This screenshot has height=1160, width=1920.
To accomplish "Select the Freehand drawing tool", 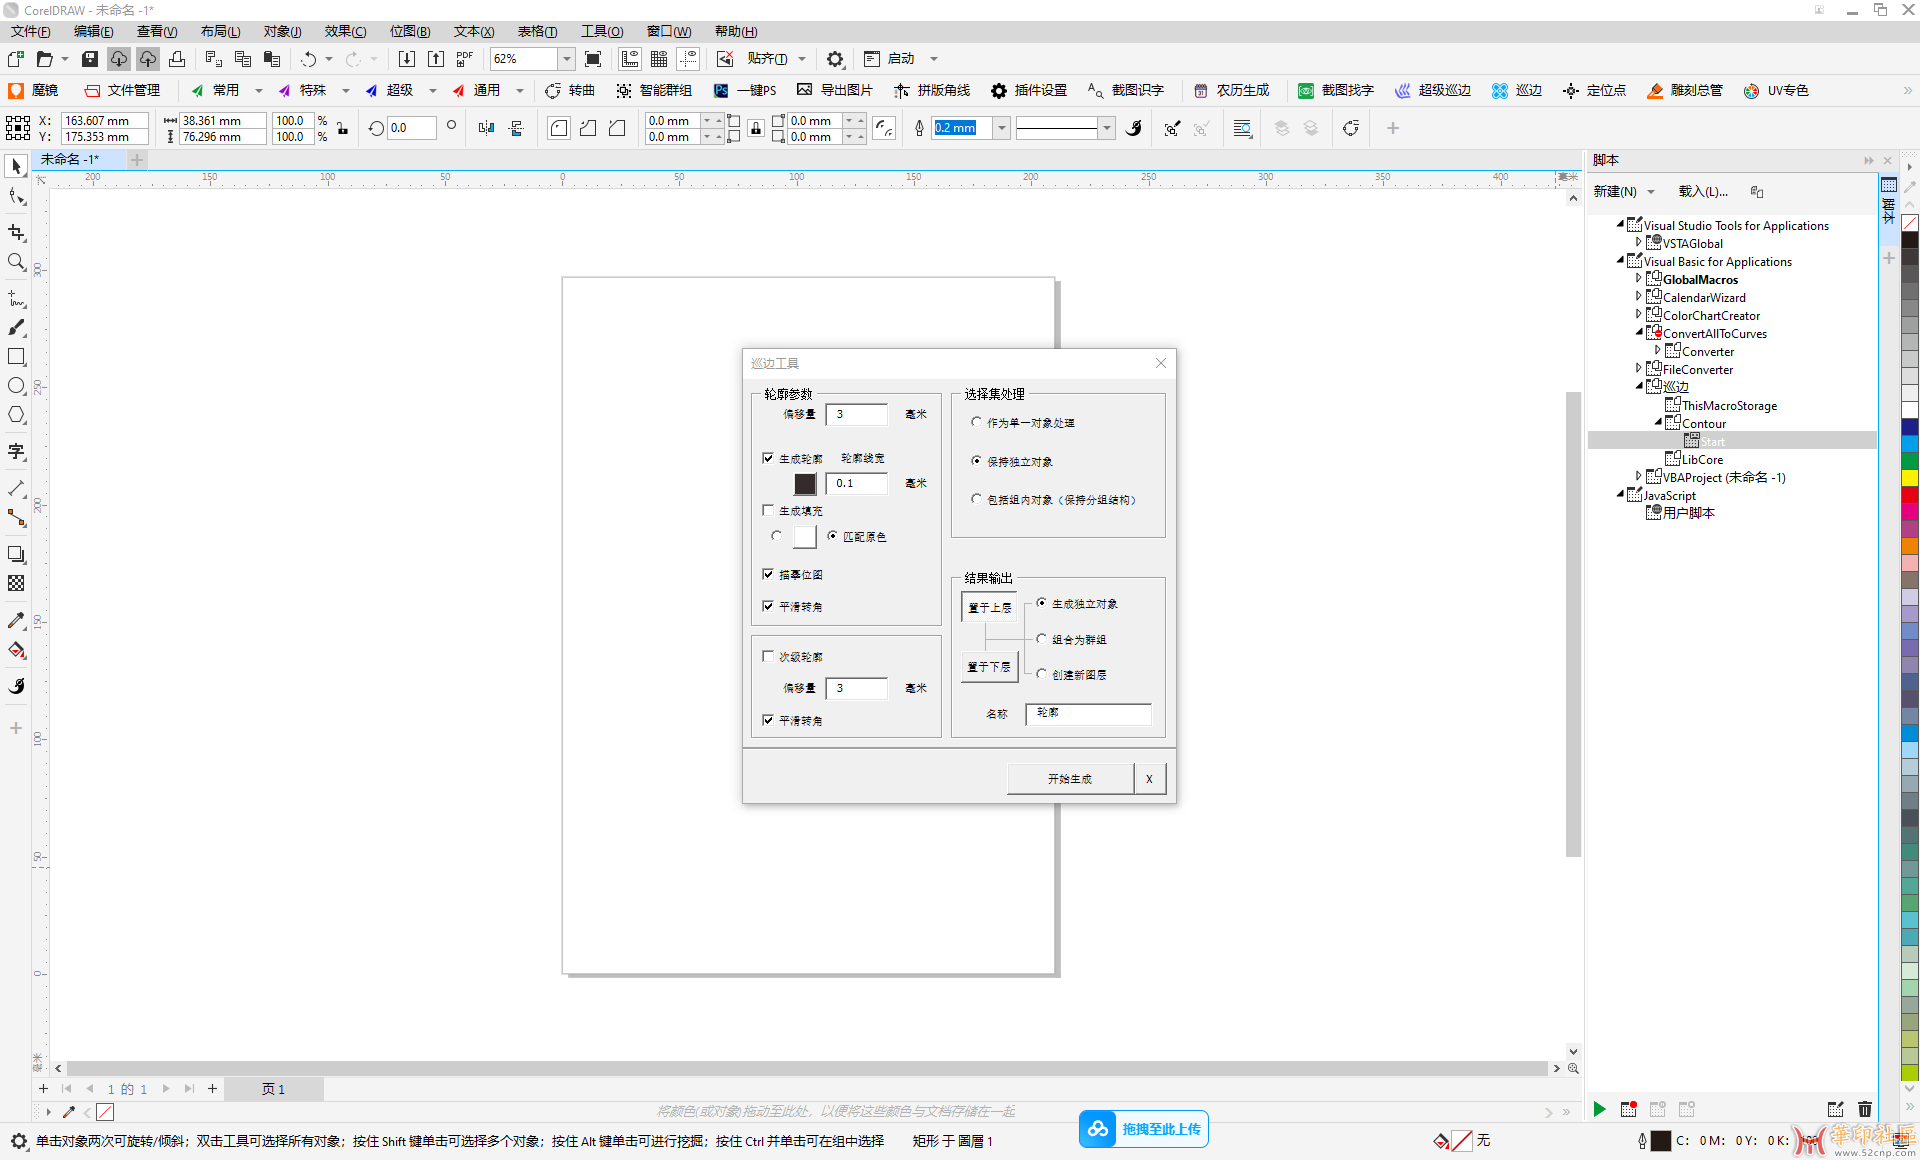I will pyautogui.click(x=16, y=298).
